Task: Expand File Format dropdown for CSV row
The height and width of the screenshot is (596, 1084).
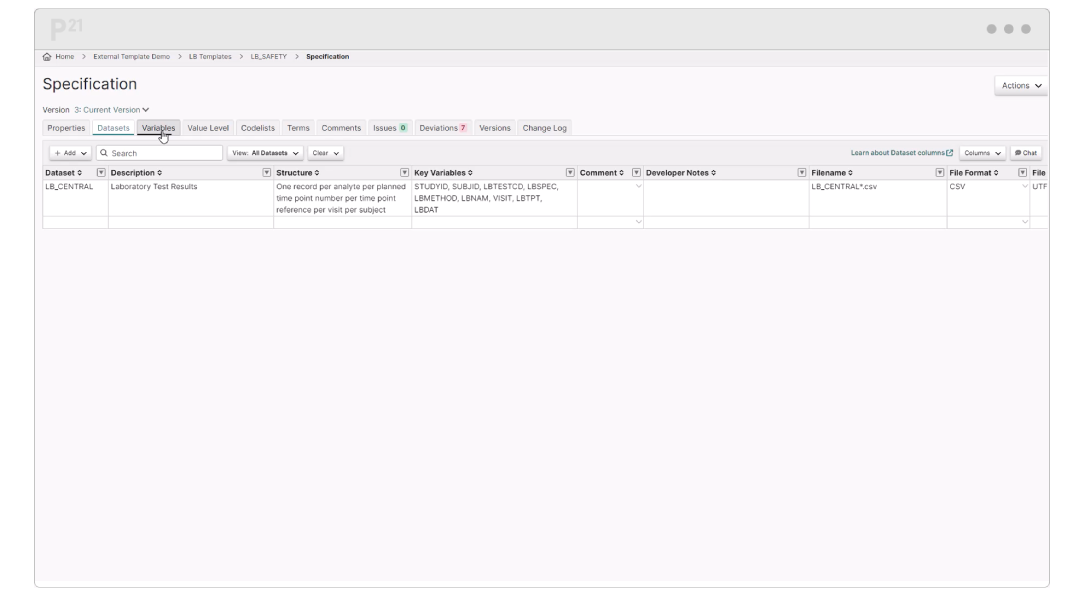Action: click(x=1025, y=187)
